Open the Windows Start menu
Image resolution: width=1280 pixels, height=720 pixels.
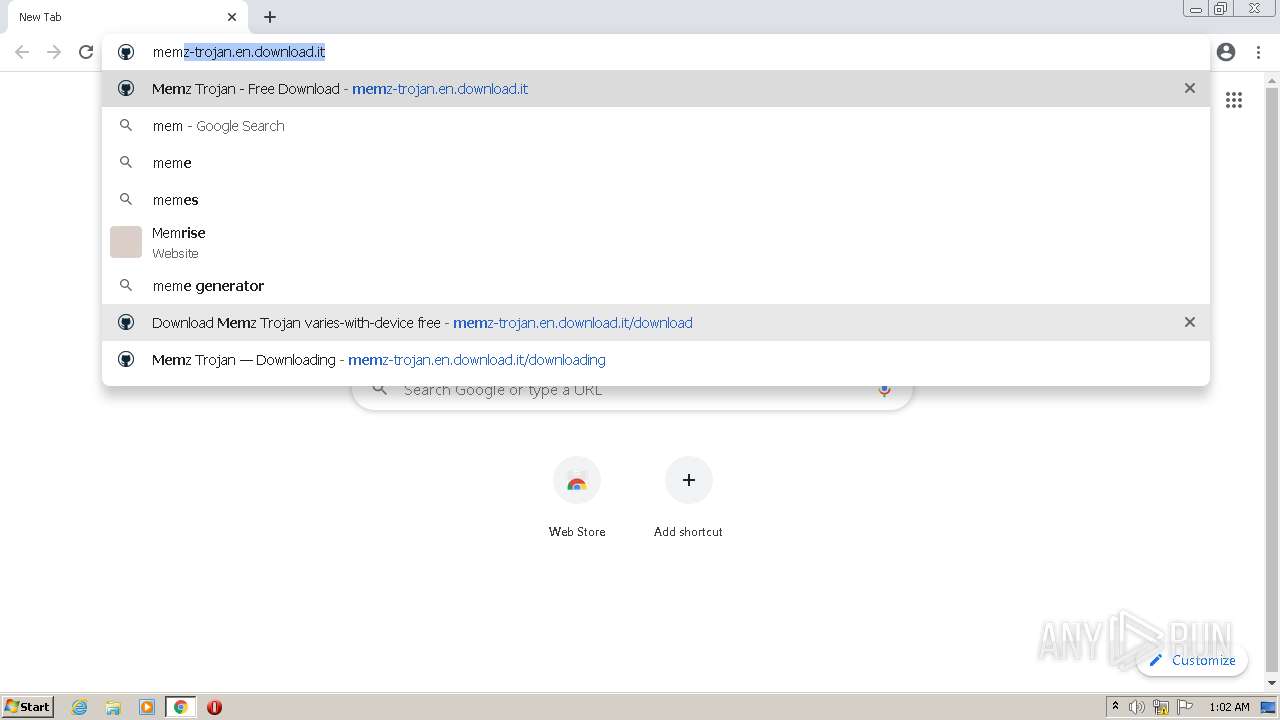click(x=28, y=707)
